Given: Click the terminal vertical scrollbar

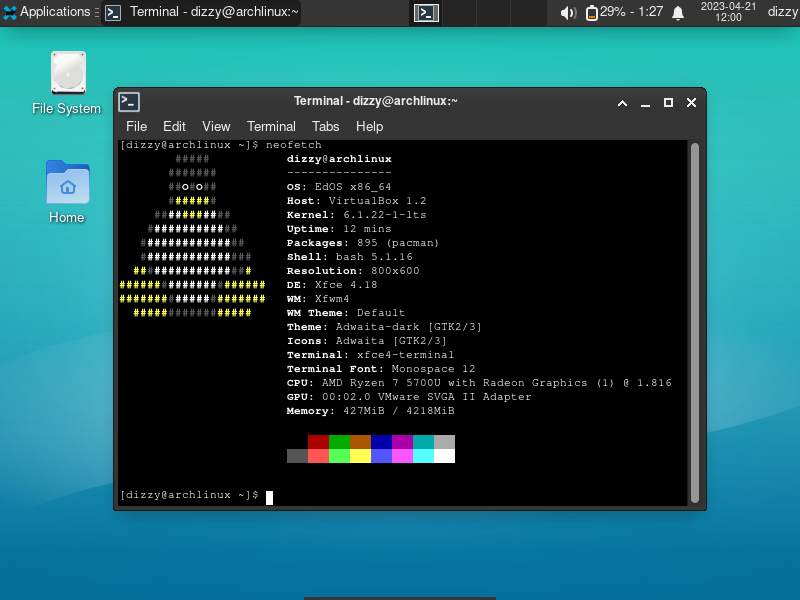Looking at the screenshot, I should [694, 322].
